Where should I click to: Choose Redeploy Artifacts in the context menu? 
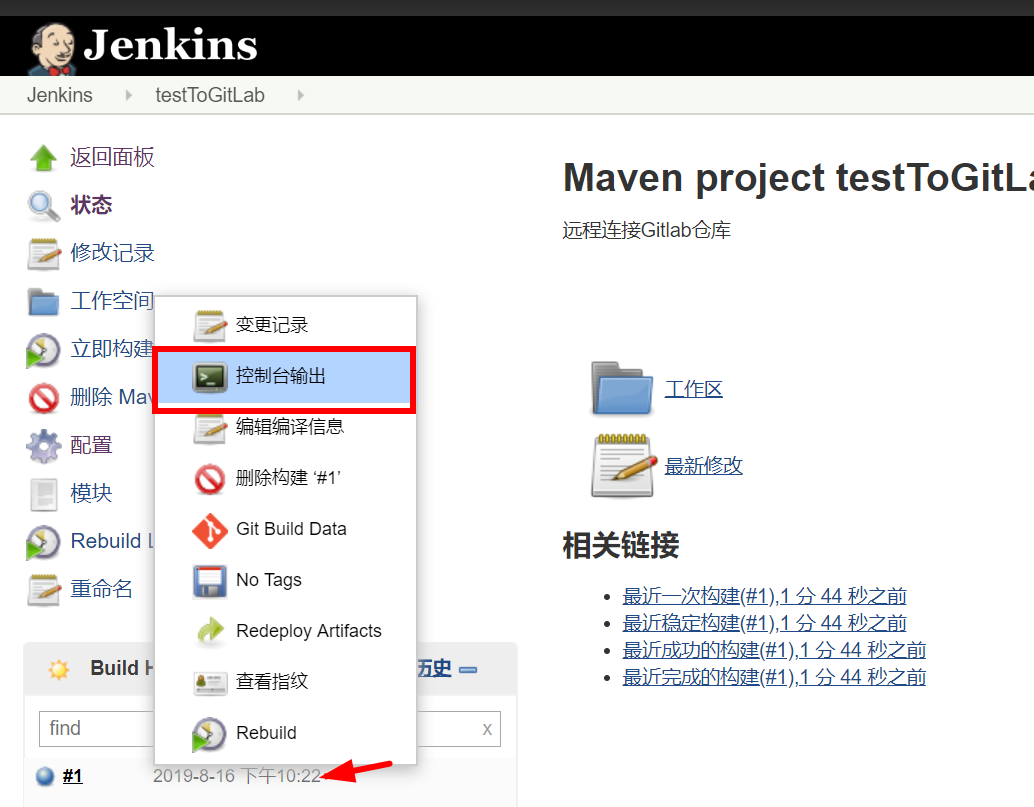(286, 632)
